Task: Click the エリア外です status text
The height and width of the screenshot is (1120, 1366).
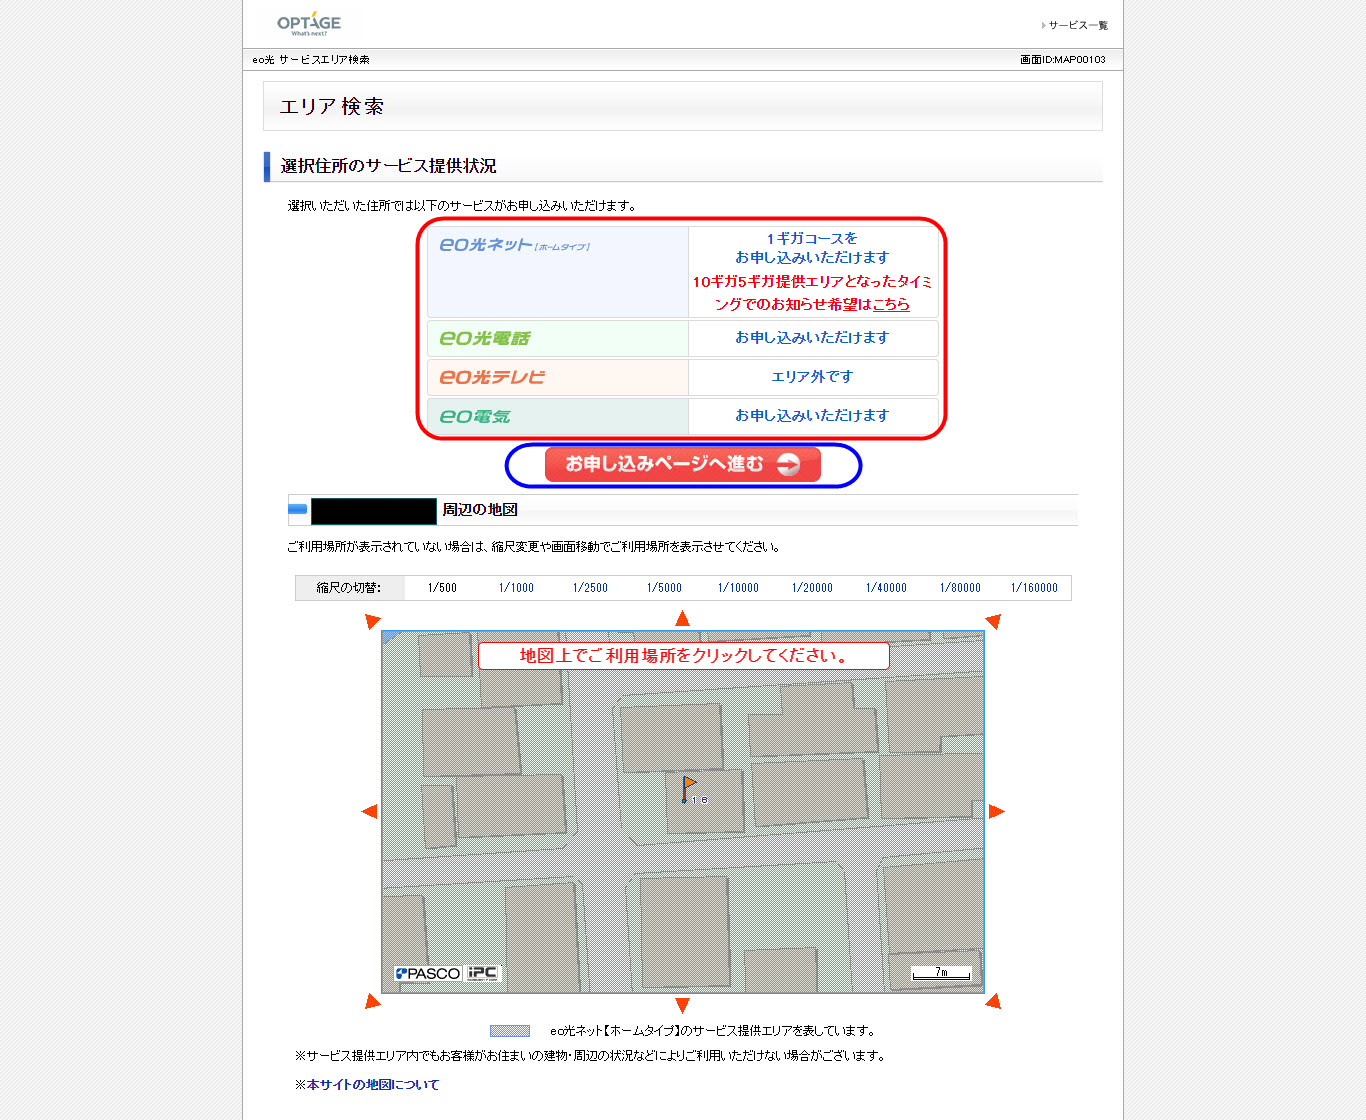Action: coord(812,377)
